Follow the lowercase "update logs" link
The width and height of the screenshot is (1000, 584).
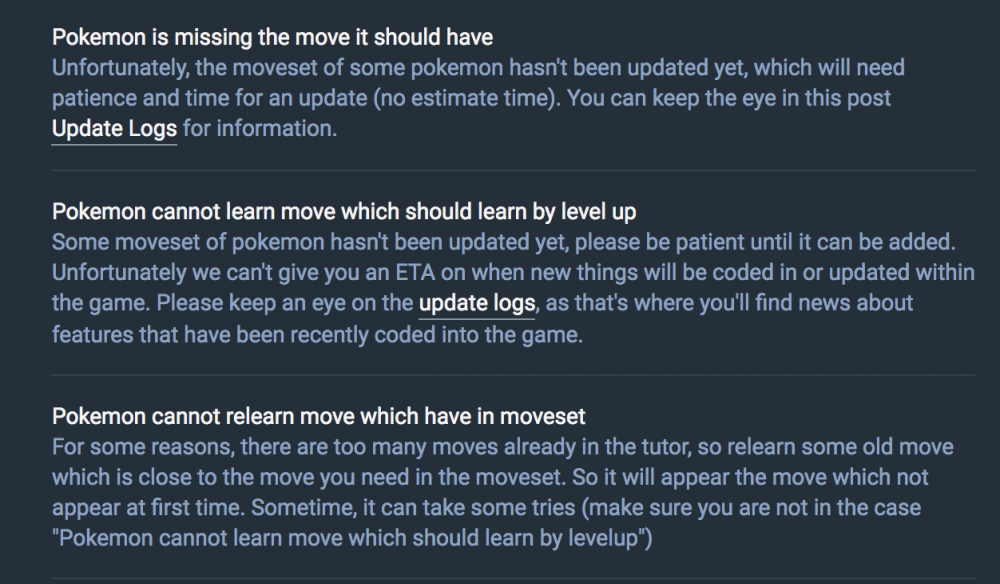pyautogui.click(x=477, y=302)
